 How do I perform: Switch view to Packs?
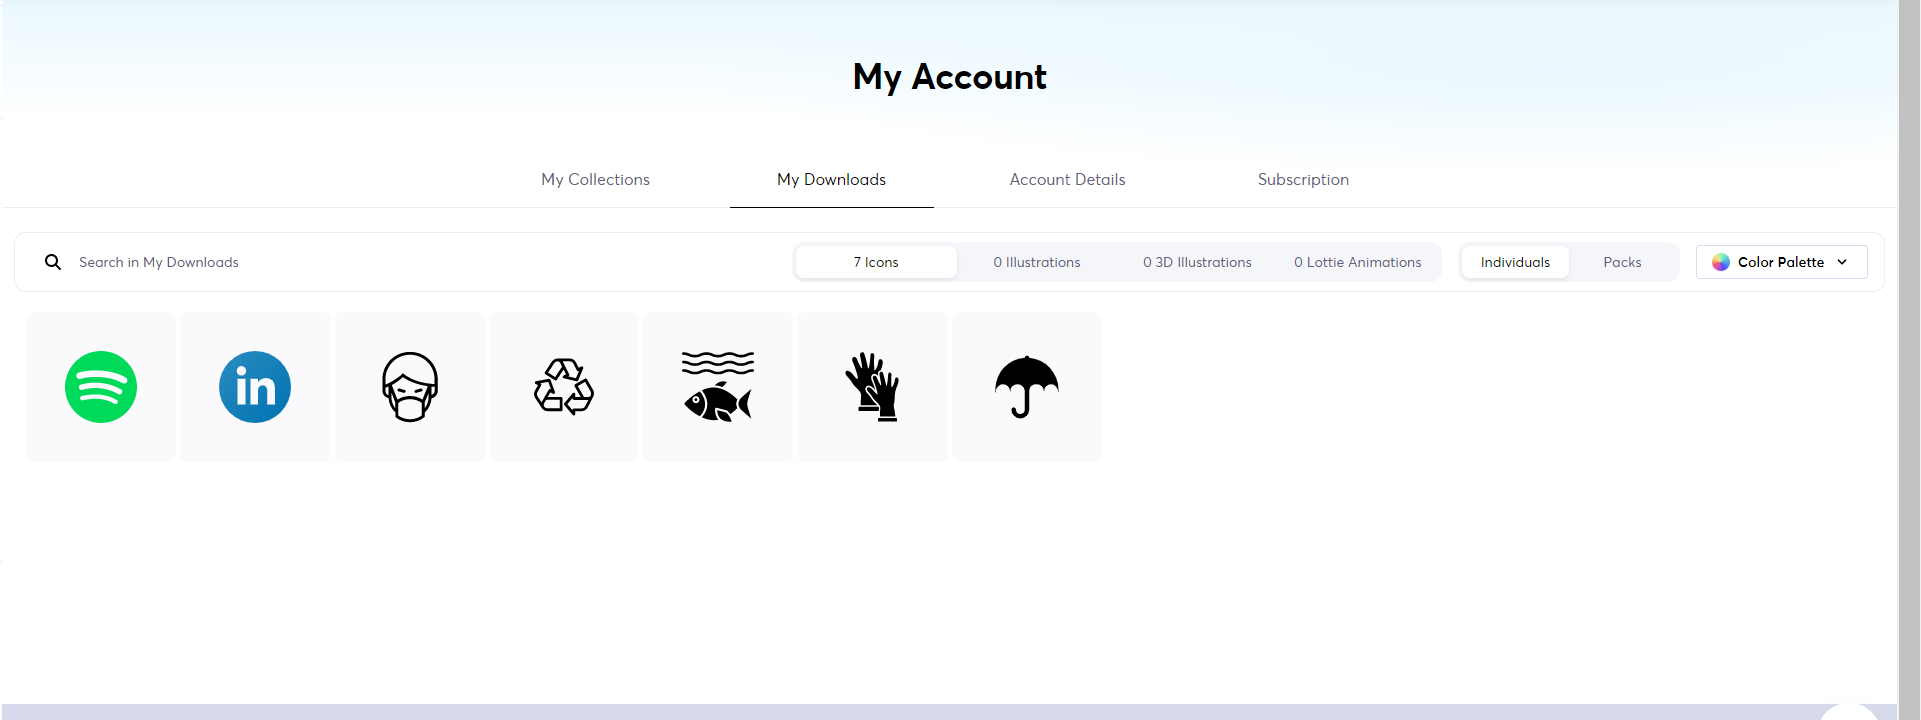point(1622,262)
